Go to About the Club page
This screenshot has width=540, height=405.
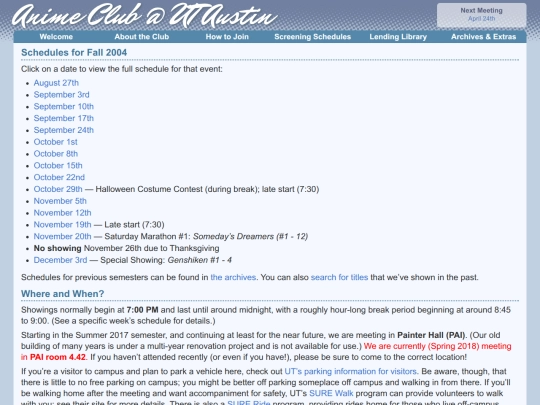tap(142, 37)
